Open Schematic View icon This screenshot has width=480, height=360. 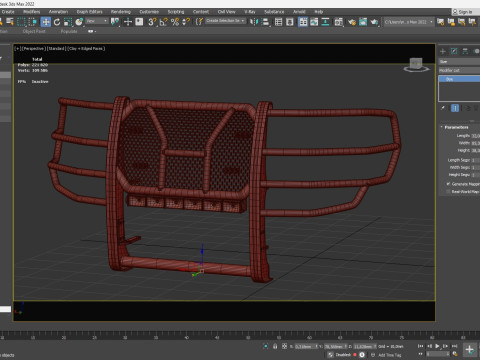pyautogui.click(x=325, y=22)
